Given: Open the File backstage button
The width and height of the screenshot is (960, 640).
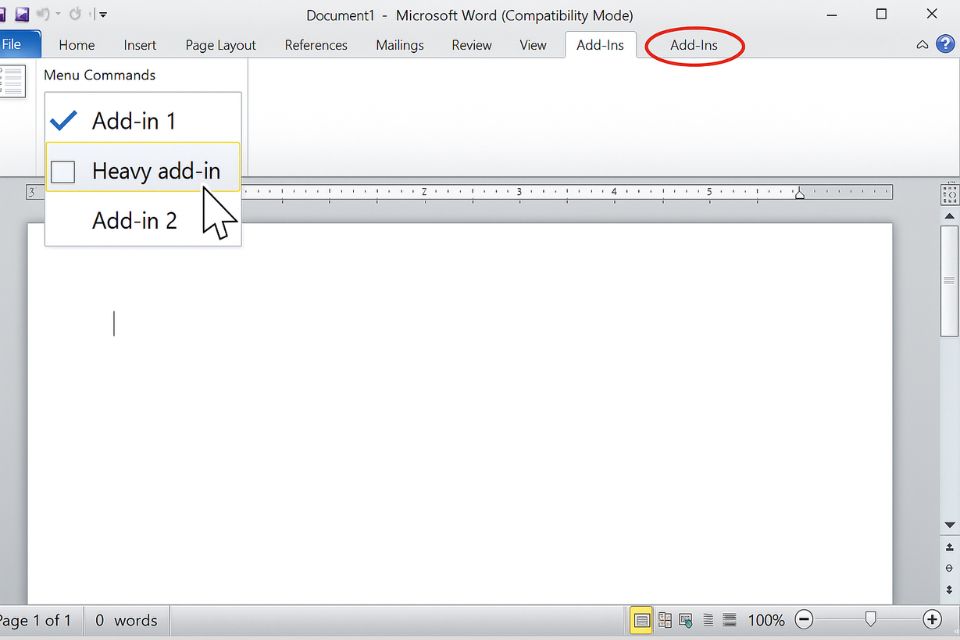Looking at the screenshot, I should coord(14,45).
